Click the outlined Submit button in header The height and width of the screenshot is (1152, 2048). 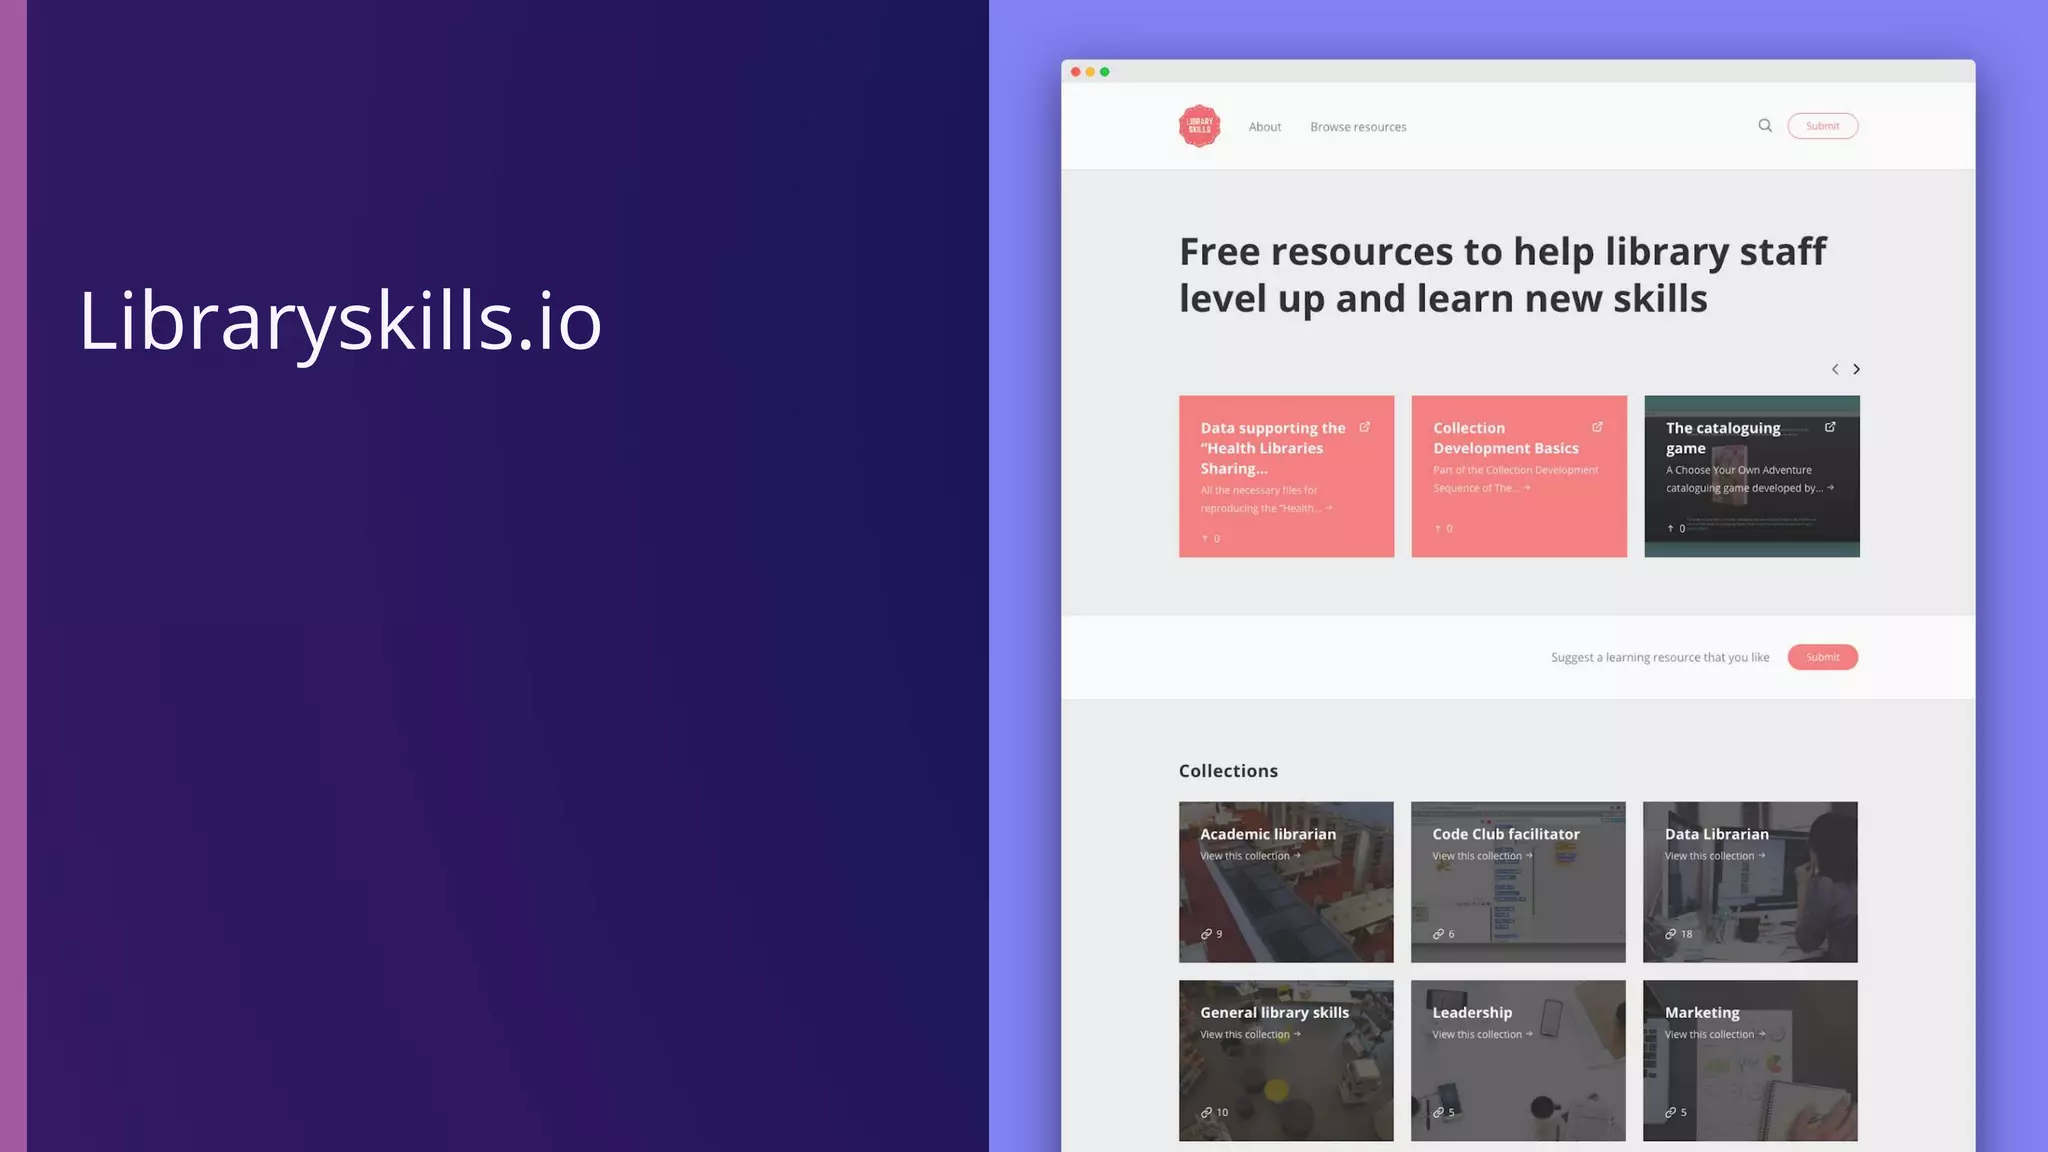[x=1822, y=126]
